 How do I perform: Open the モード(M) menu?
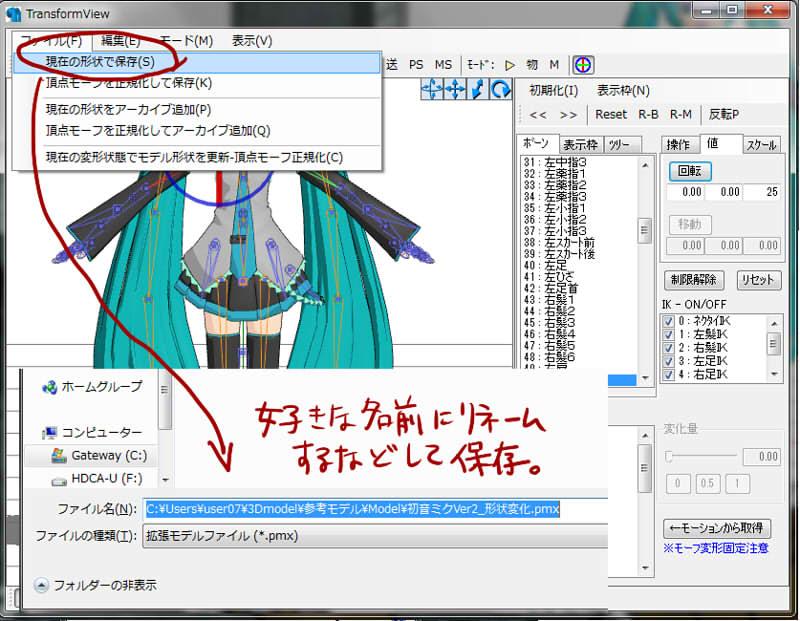[186, 40]
